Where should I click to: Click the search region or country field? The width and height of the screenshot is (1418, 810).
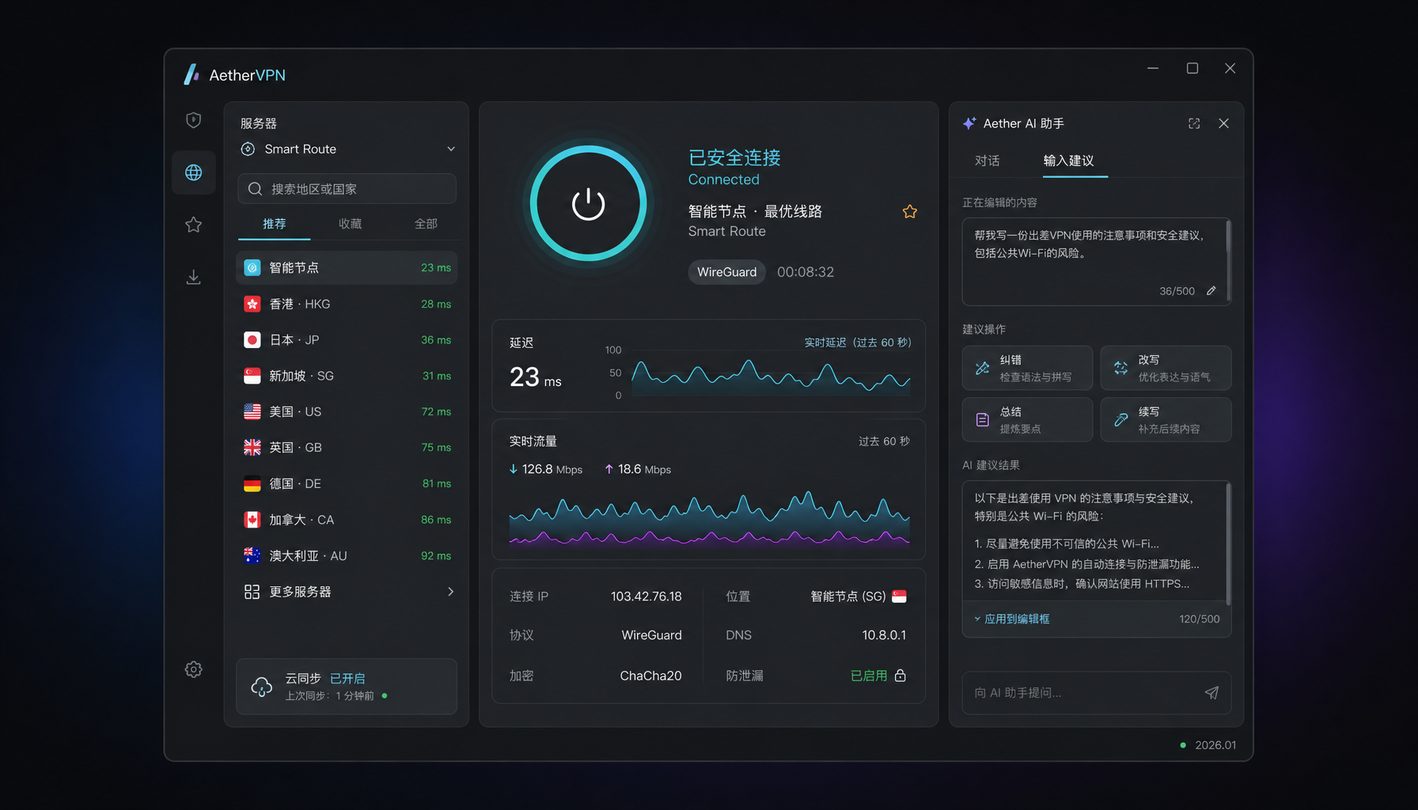click(x=347, y=189)
